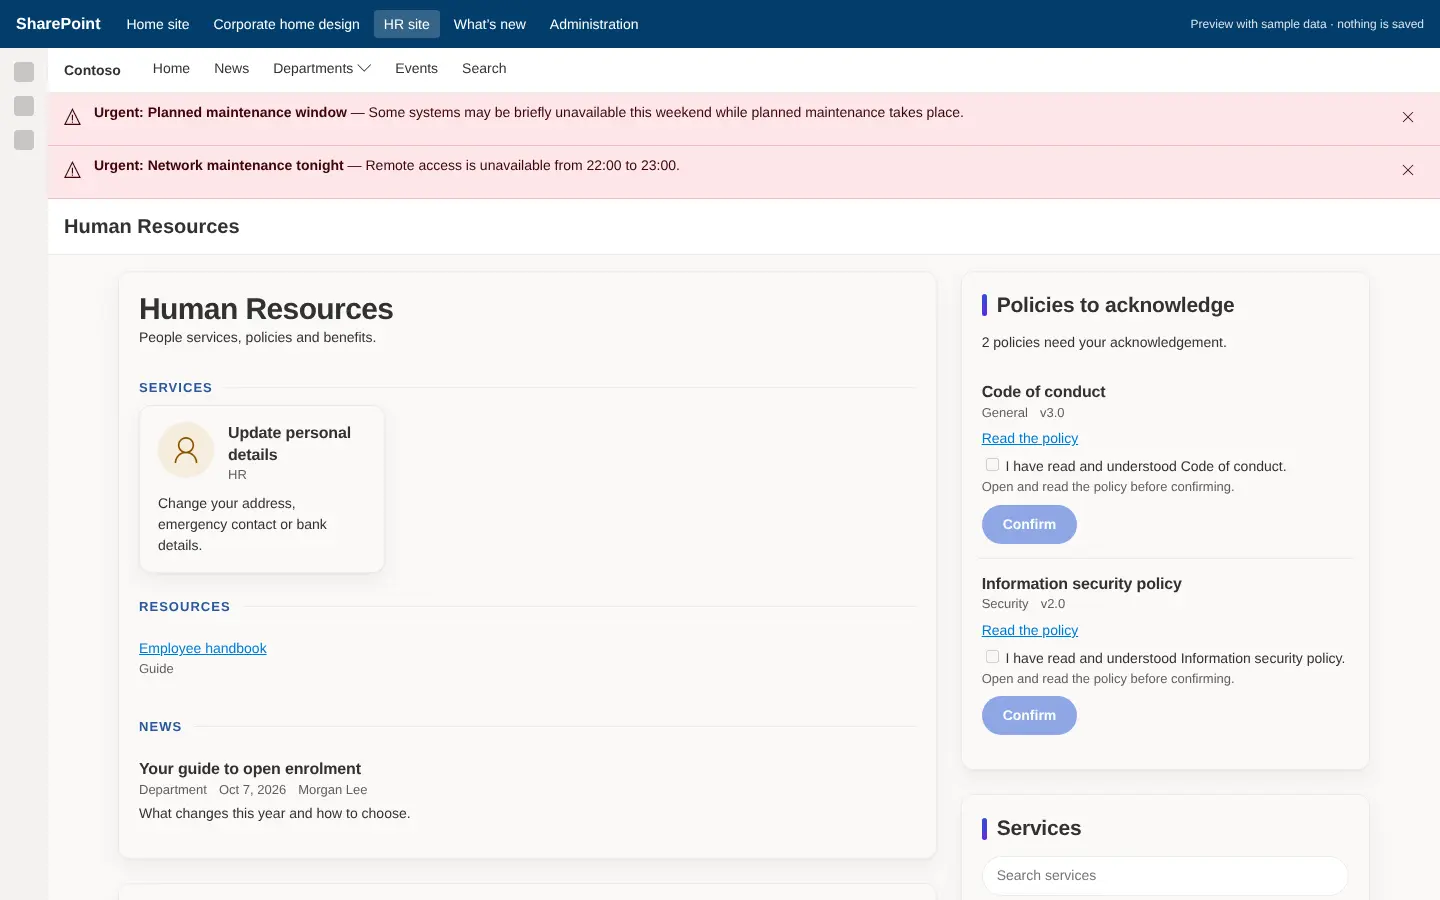This screenshot has width=1440, height=900.
Task: Tick the Code of conduct acknowledgement checkbox
Action: tap(992, 465)
